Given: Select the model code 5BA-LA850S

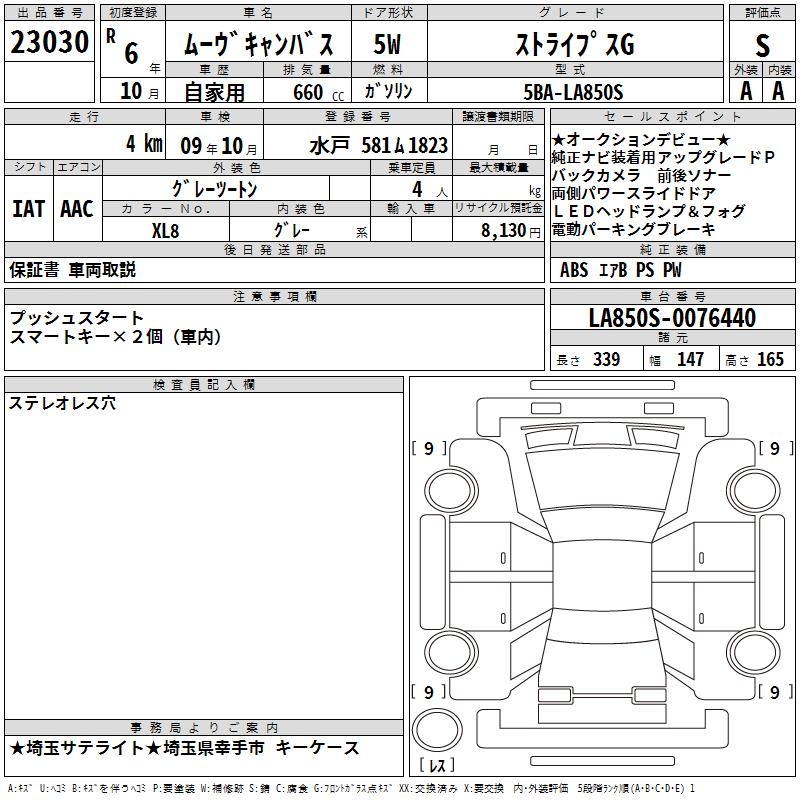Looking at the screenshot, I should point(573,92).
